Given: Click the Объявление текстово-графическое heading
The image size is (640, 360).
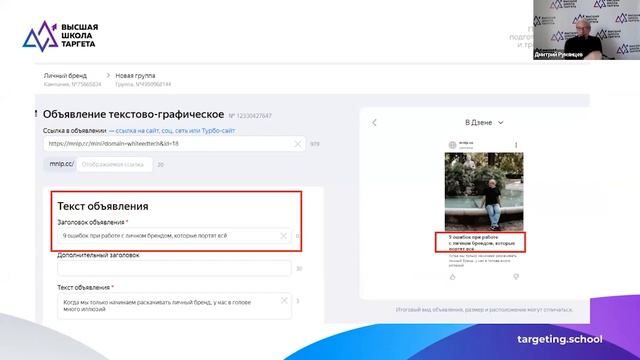Looking at the screenshot, I should coord(133,114).
